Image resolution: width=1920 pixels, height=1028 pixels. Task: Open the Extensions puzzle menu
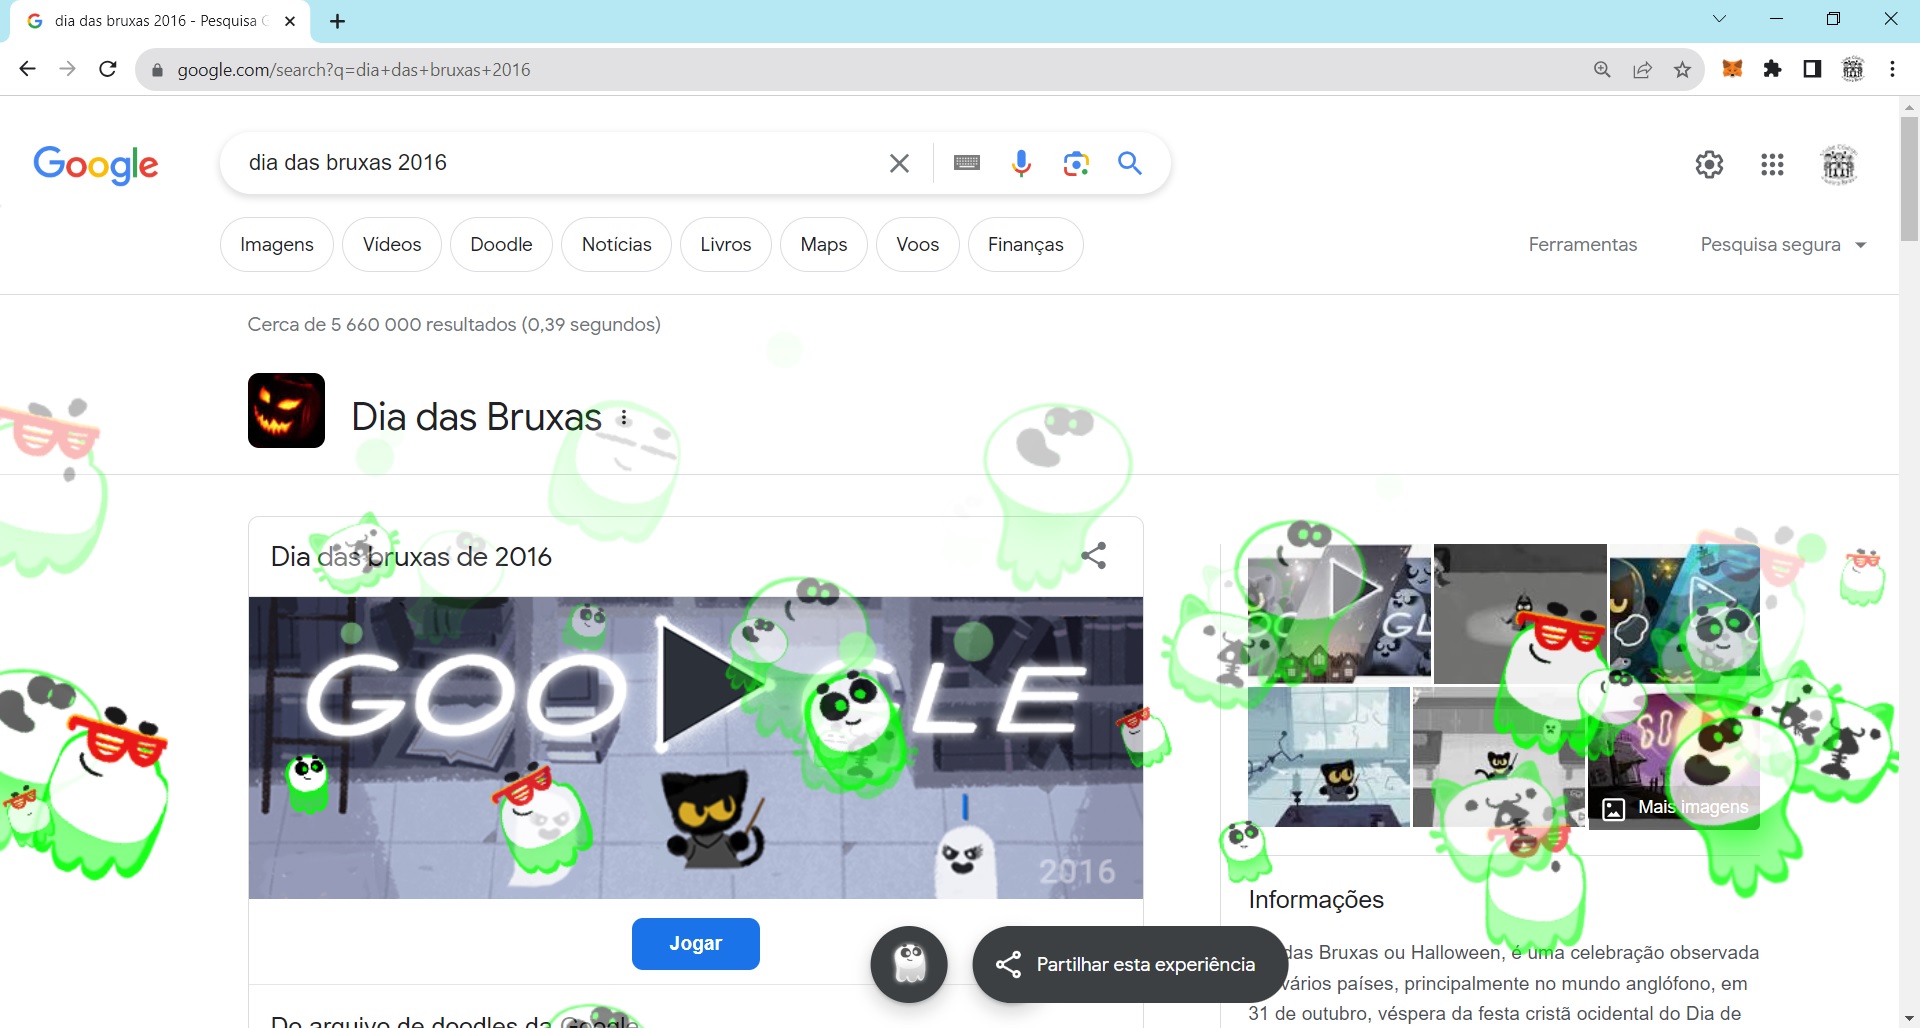pyautogui.click(x=1772, y=69)
